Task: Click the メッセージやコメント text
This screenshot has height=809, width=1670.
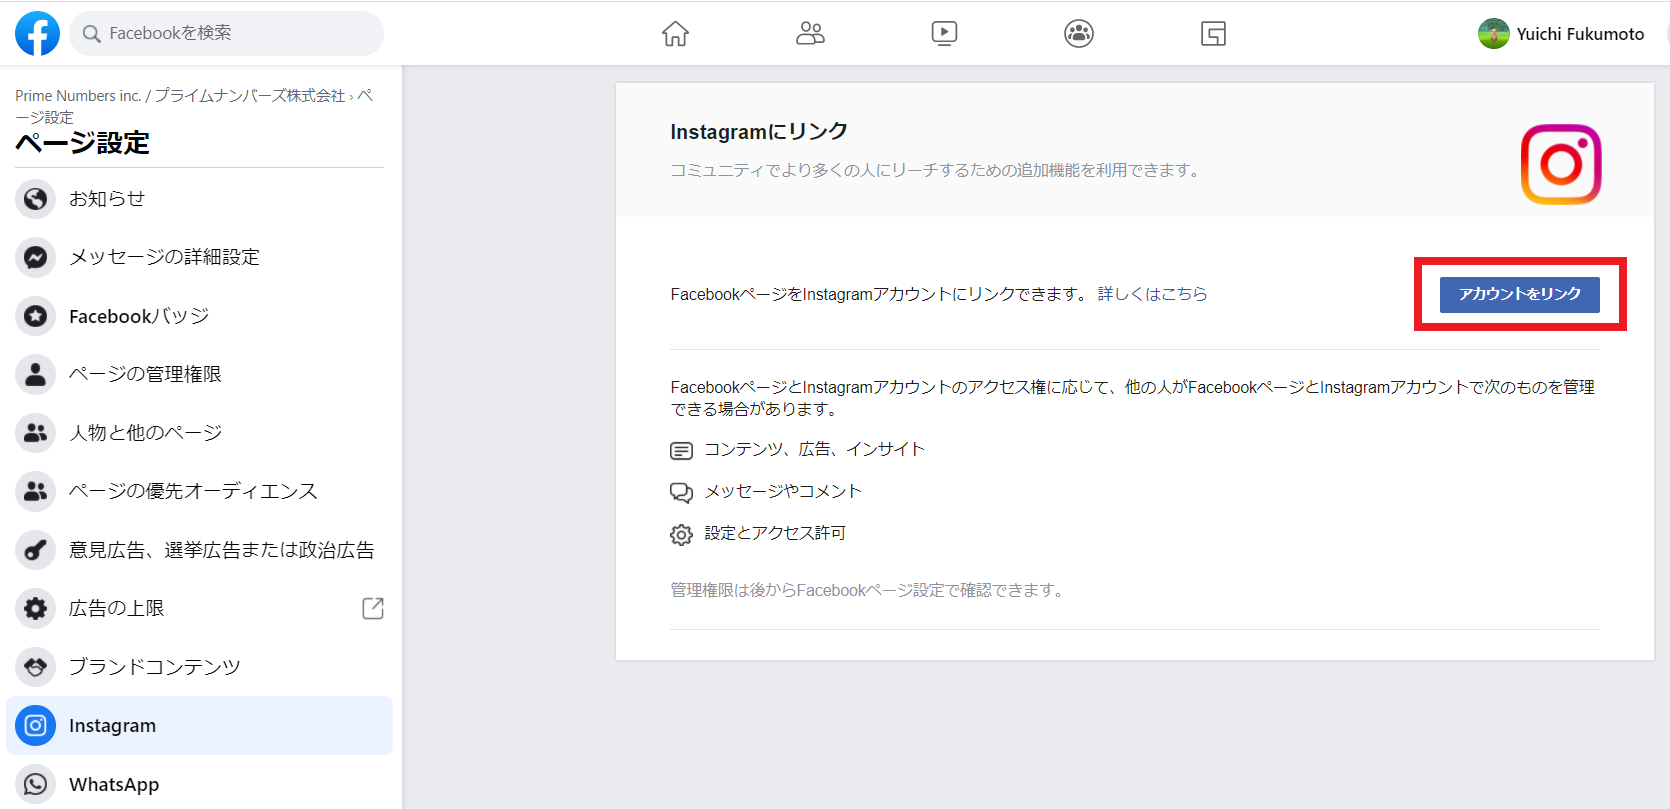Action: click(x=783, y=492)
